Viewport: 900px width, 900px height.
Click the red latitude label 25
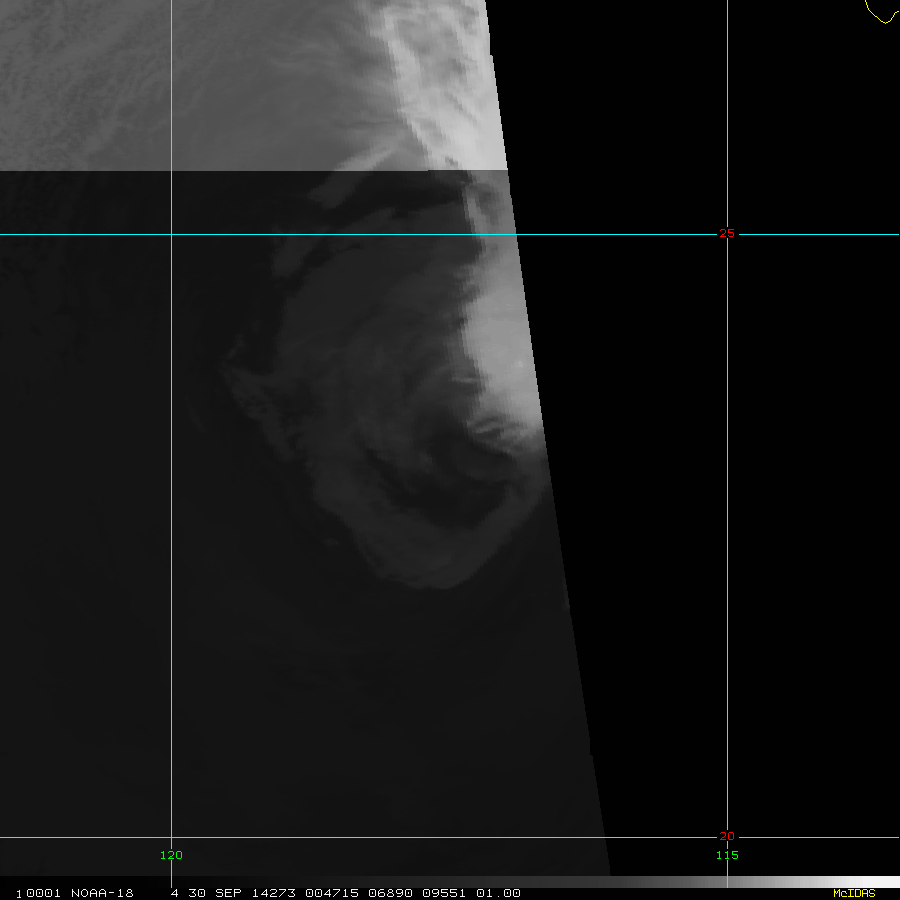727,234
